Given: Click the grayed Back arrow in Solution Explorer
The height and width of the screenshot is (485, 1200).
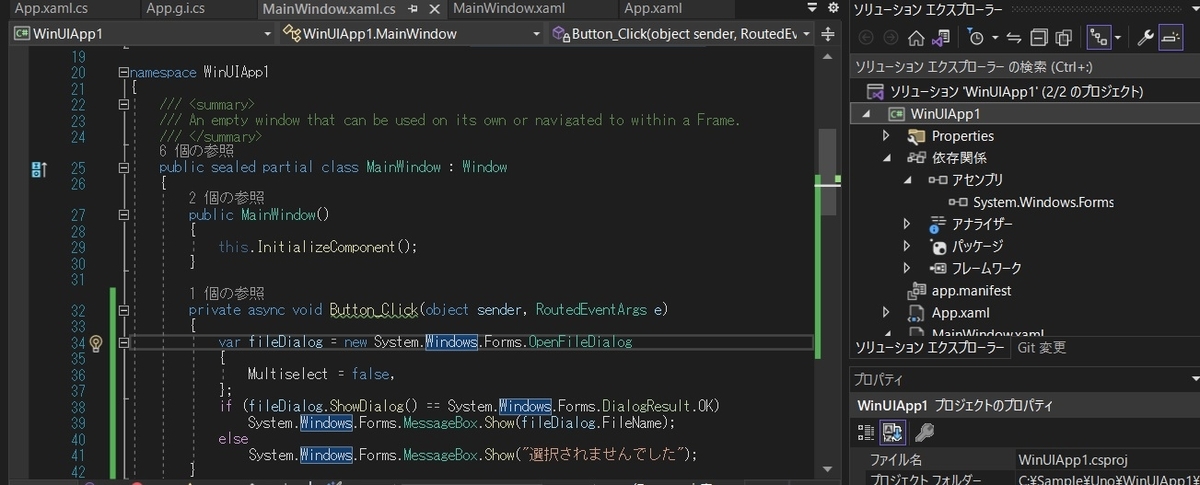Looking at the screenshot, I should (x=866, y=38).
